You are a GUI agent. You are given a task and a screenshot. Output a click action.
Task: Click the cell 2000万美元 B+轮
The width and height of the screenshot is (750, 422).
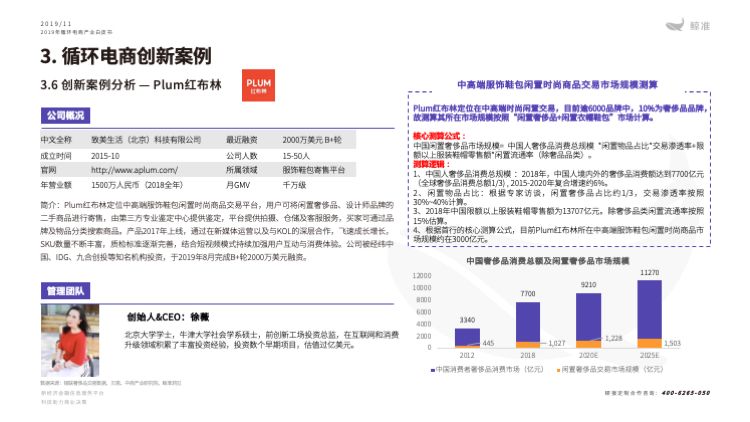[312, 140]
